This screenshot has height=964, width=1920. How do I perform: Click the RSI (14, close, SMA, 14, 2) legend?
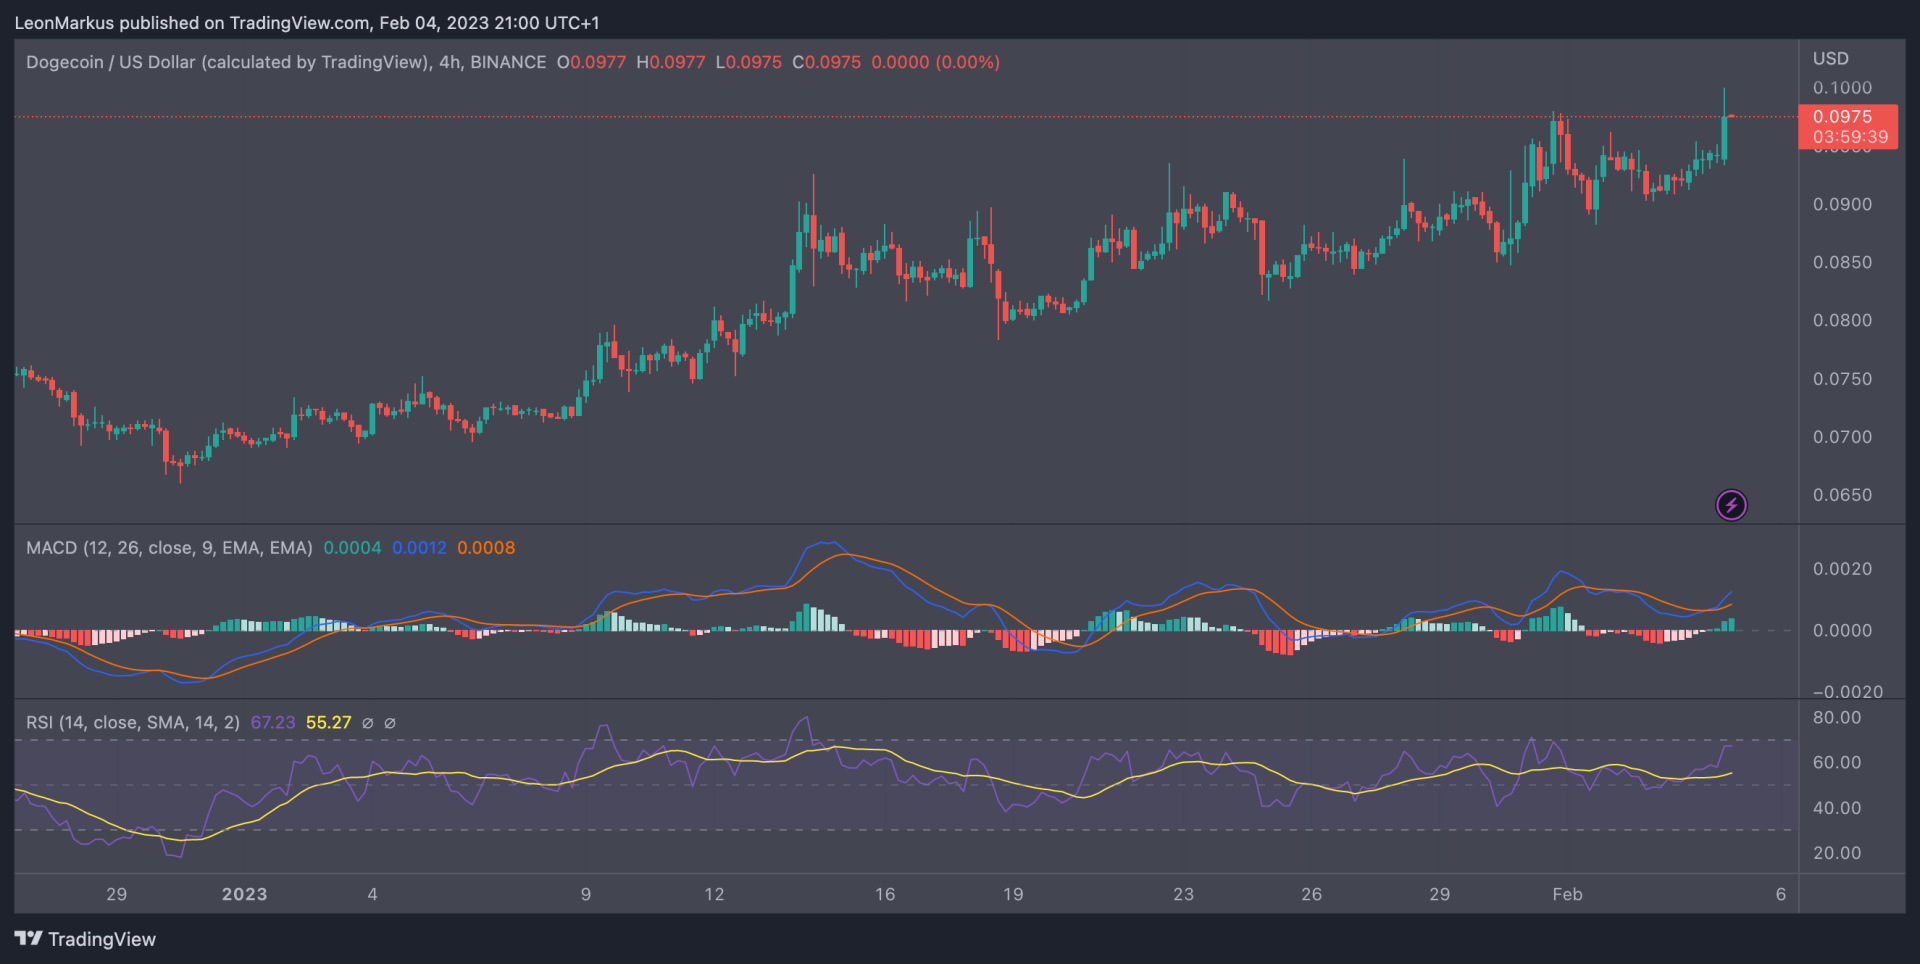coord(133,723)
